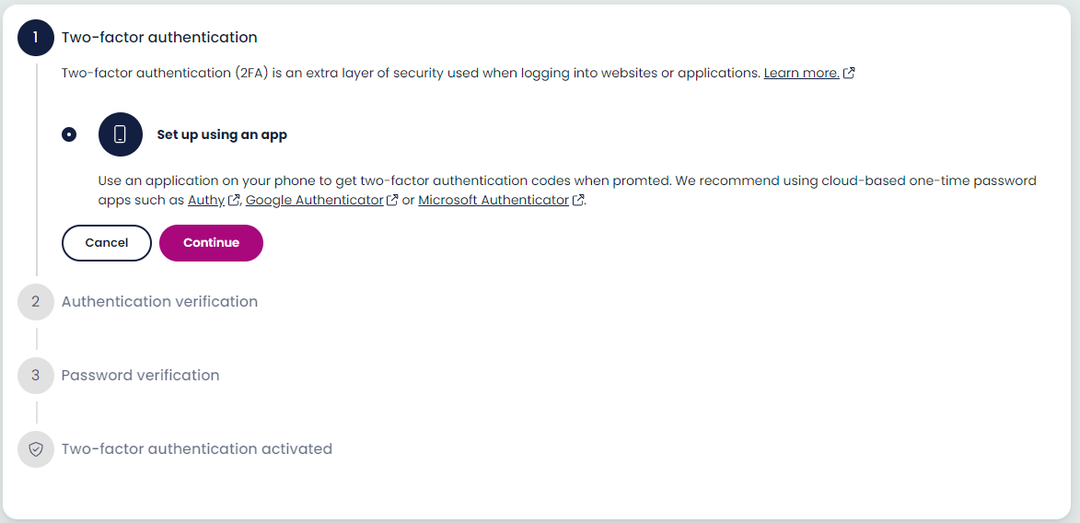Click the Password verification step label
This screenshot has height=523, width=1080.
click(140, 375)
